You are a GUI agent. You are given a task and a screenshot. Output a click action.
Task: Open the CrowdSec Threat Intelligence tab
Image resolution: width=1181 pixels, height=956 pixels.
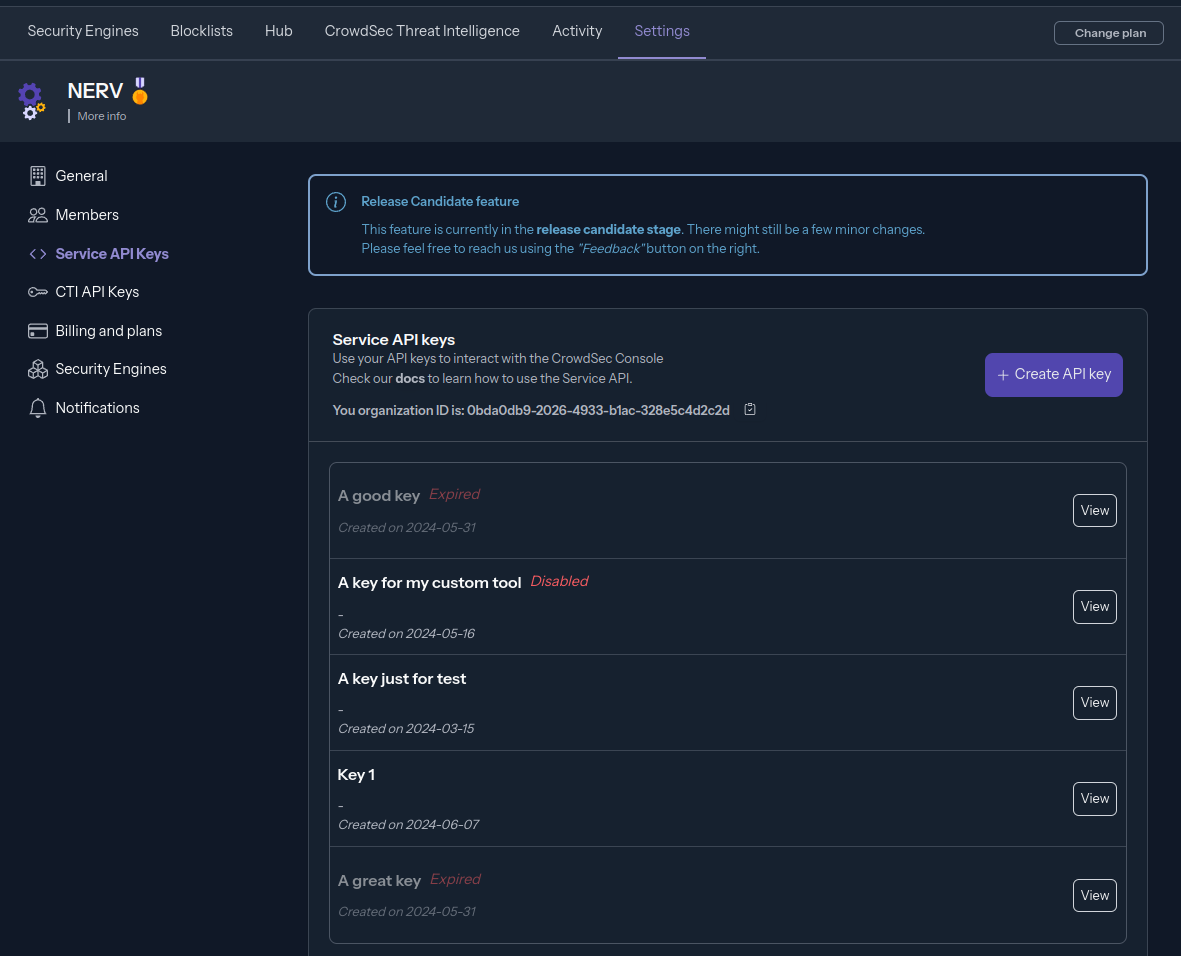pos(422,31)
